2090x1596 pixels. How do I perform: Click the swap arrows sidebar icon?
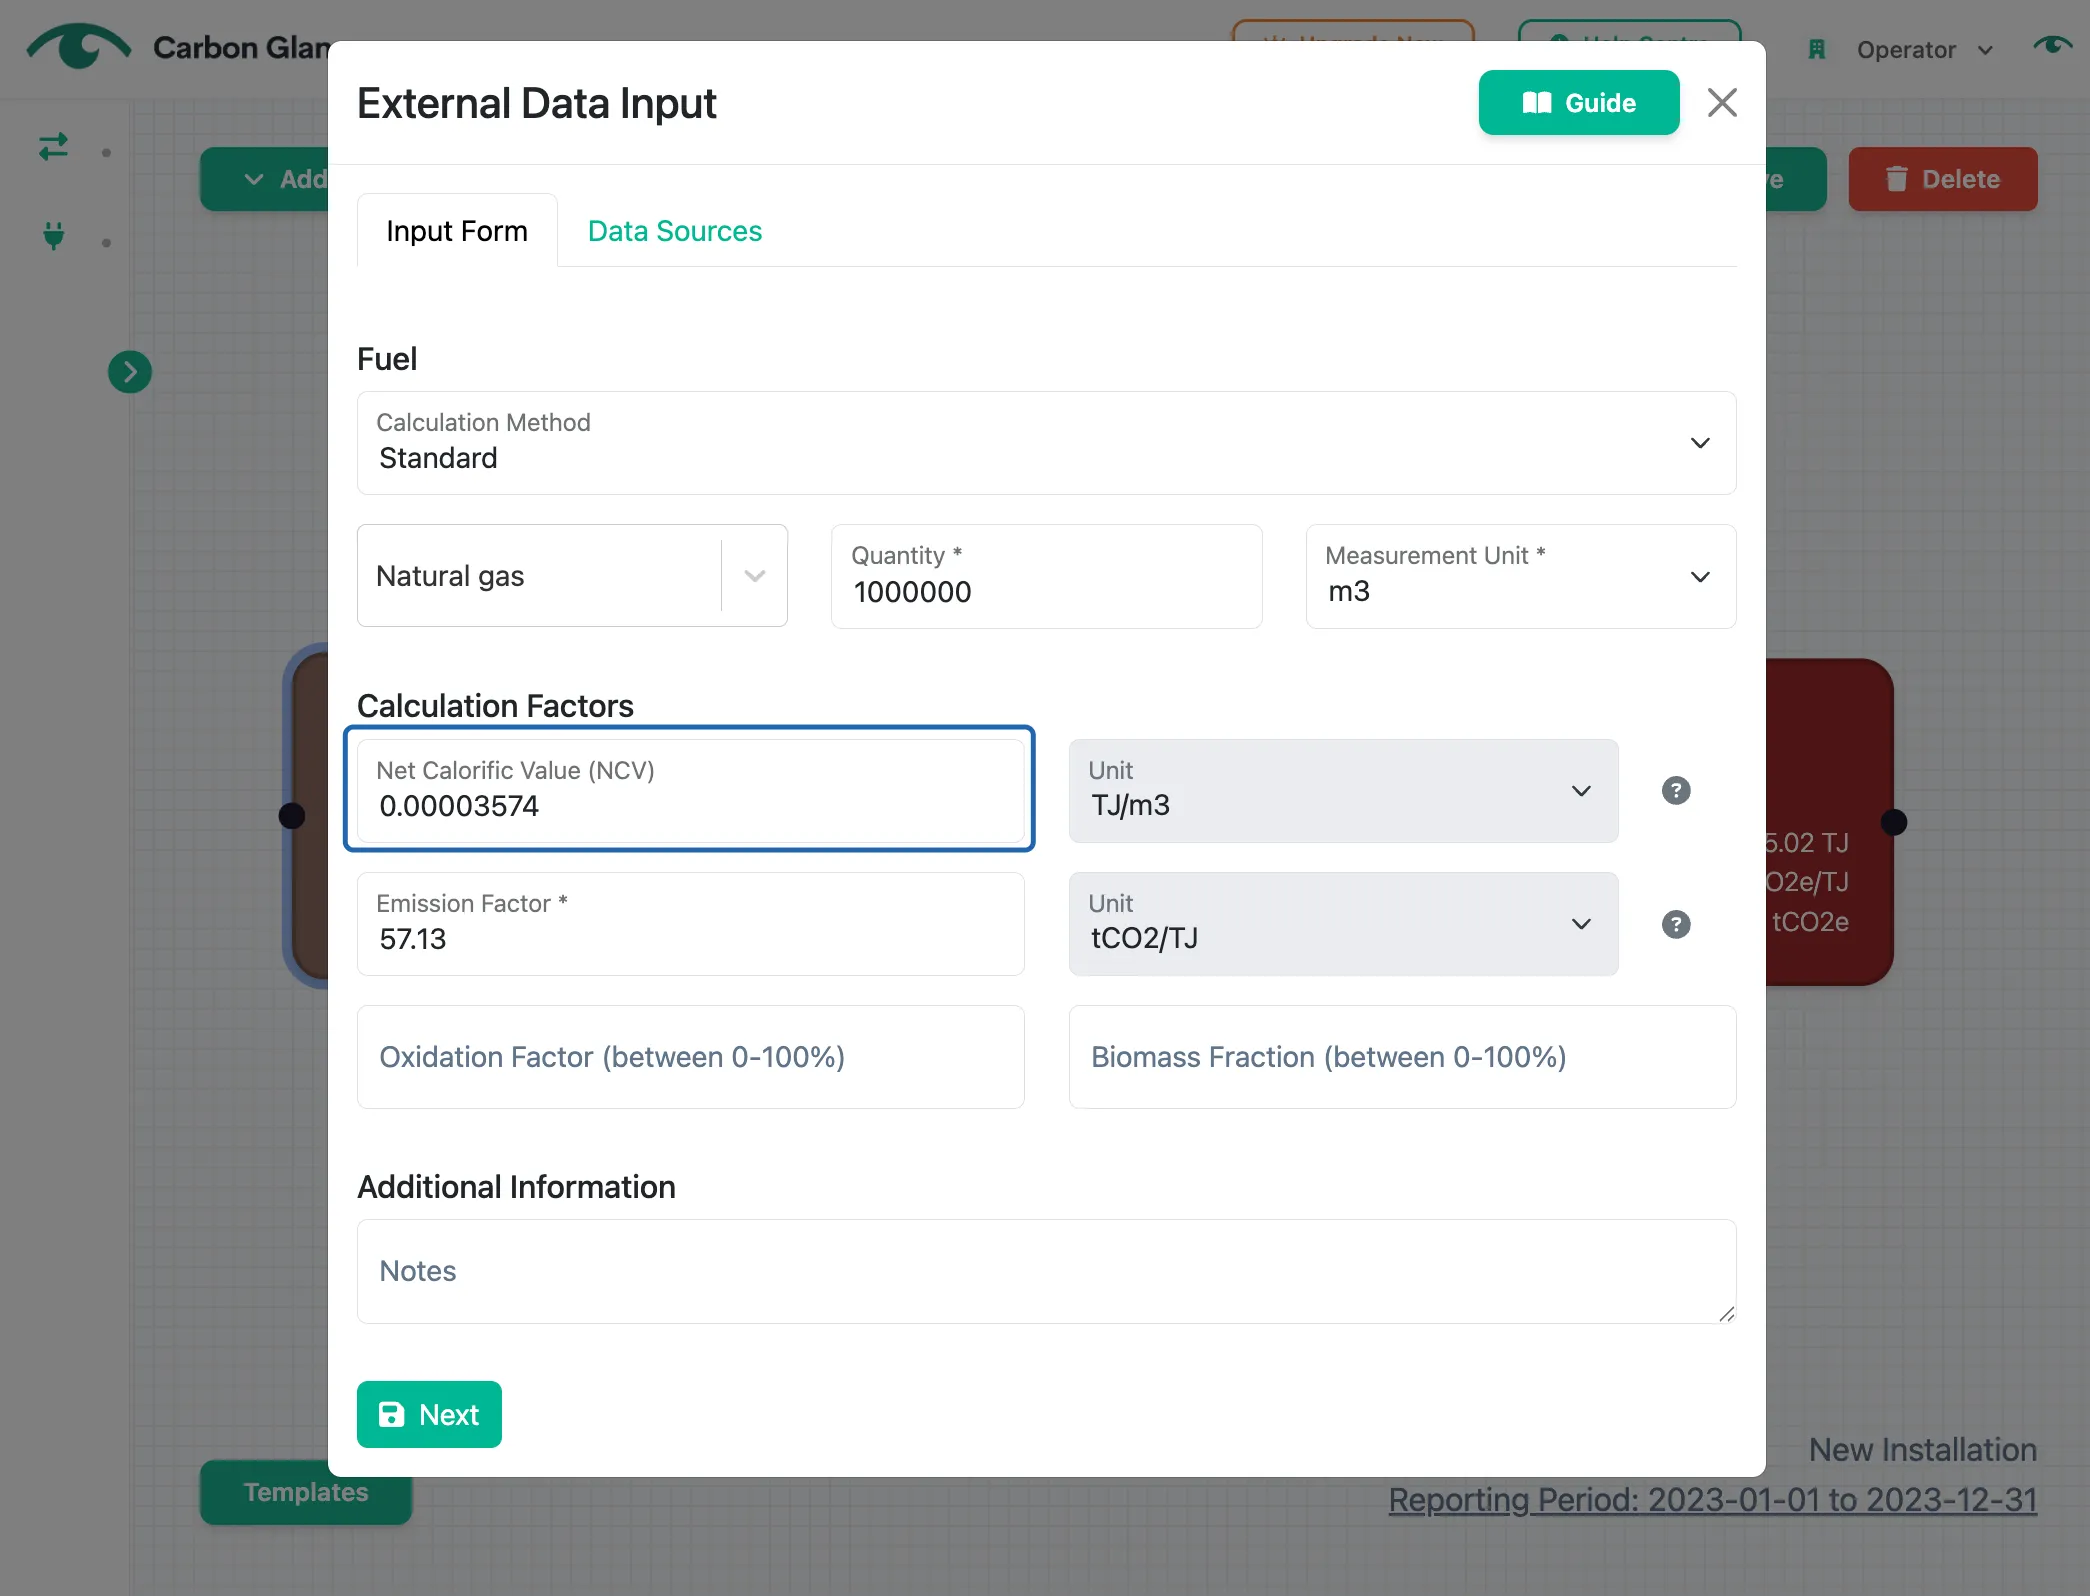point(54,147)
